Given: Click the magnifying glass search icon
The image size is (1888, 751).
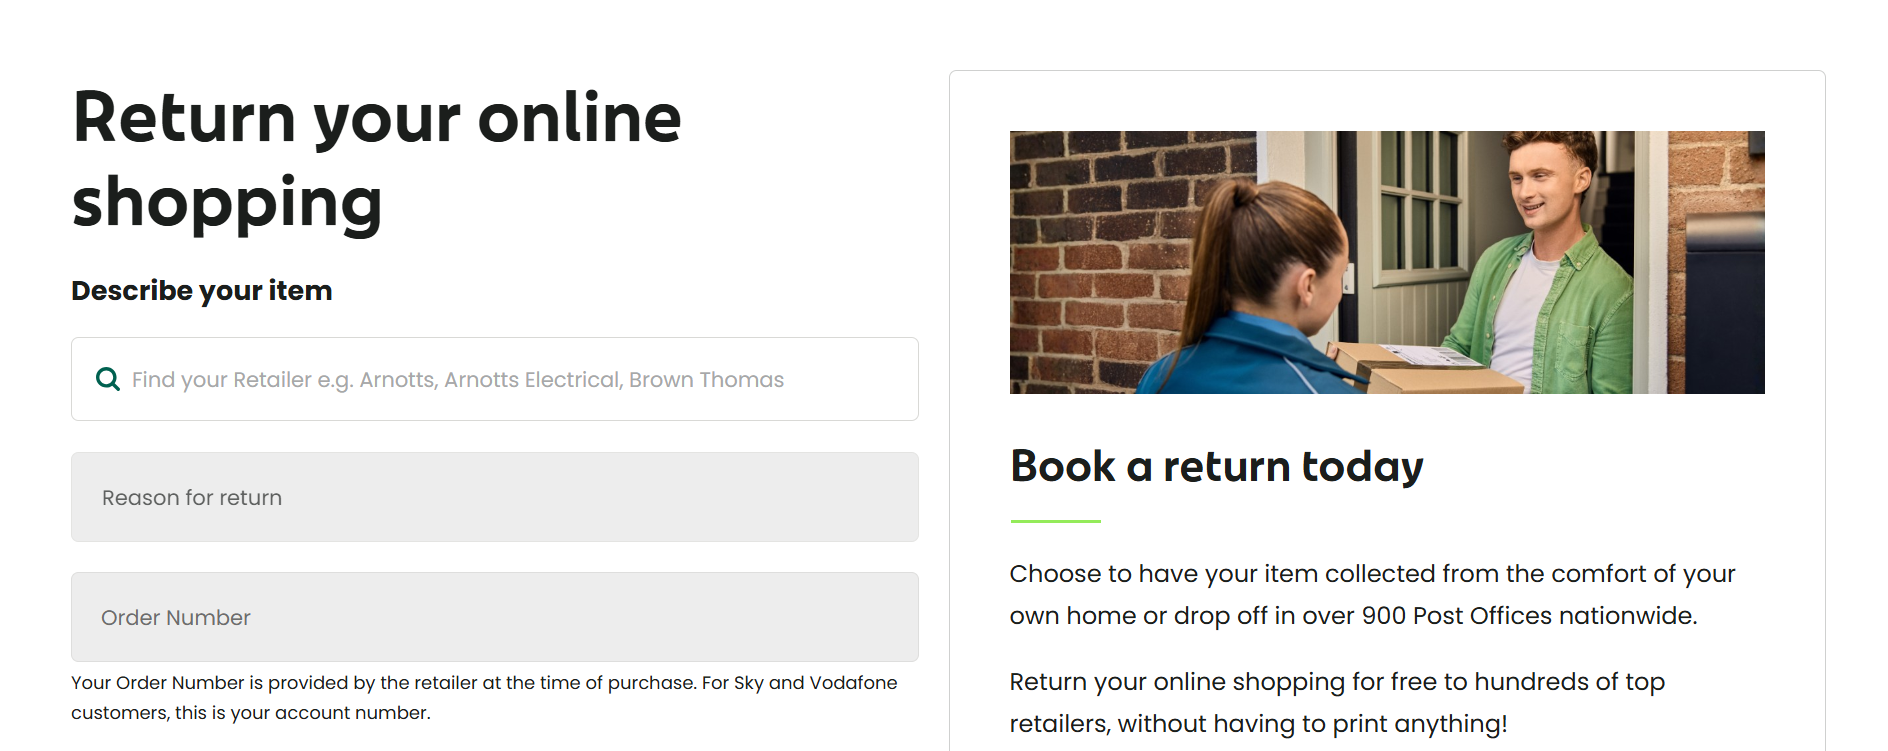Looking at the screenshot, I should 107,379.
